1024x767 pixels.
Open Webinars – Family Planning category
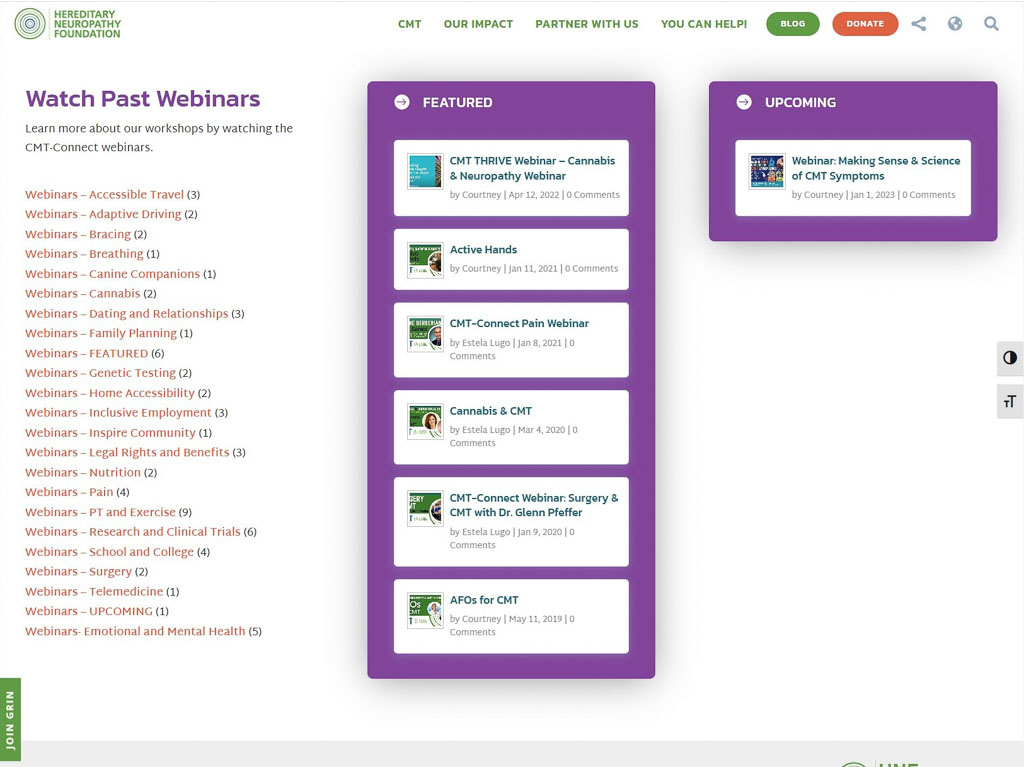pos(101,333)
